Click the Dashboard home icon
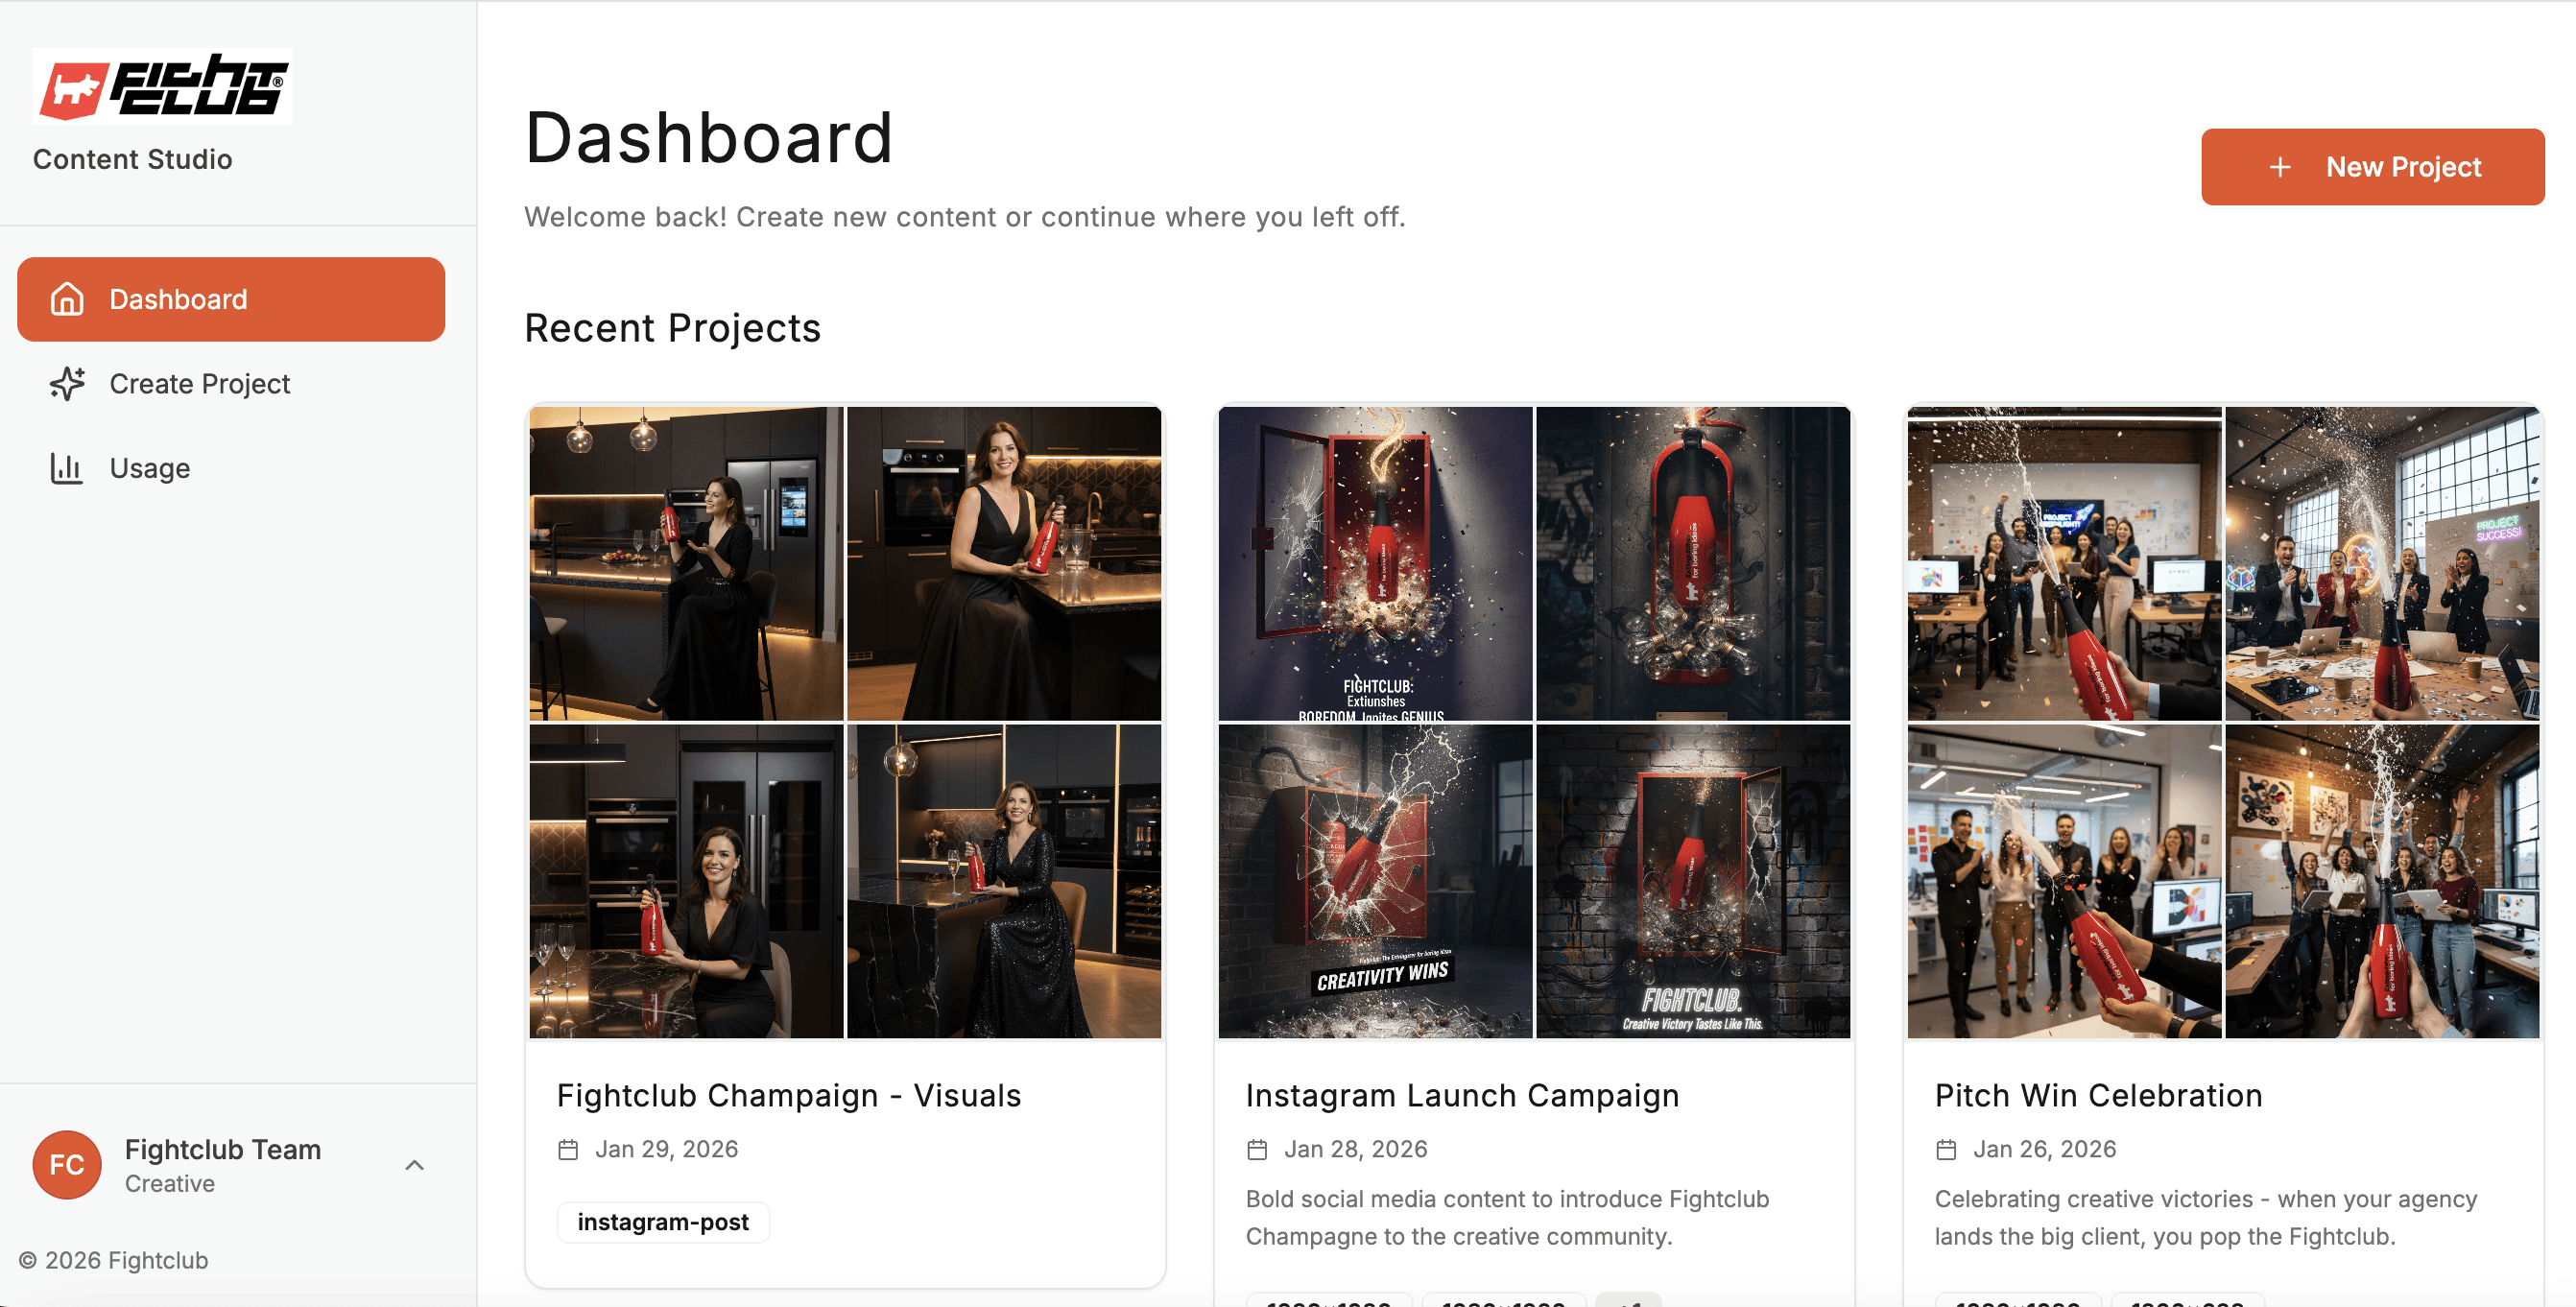The width and height of the screenshot is (2576, 1307). coord(67,299)
